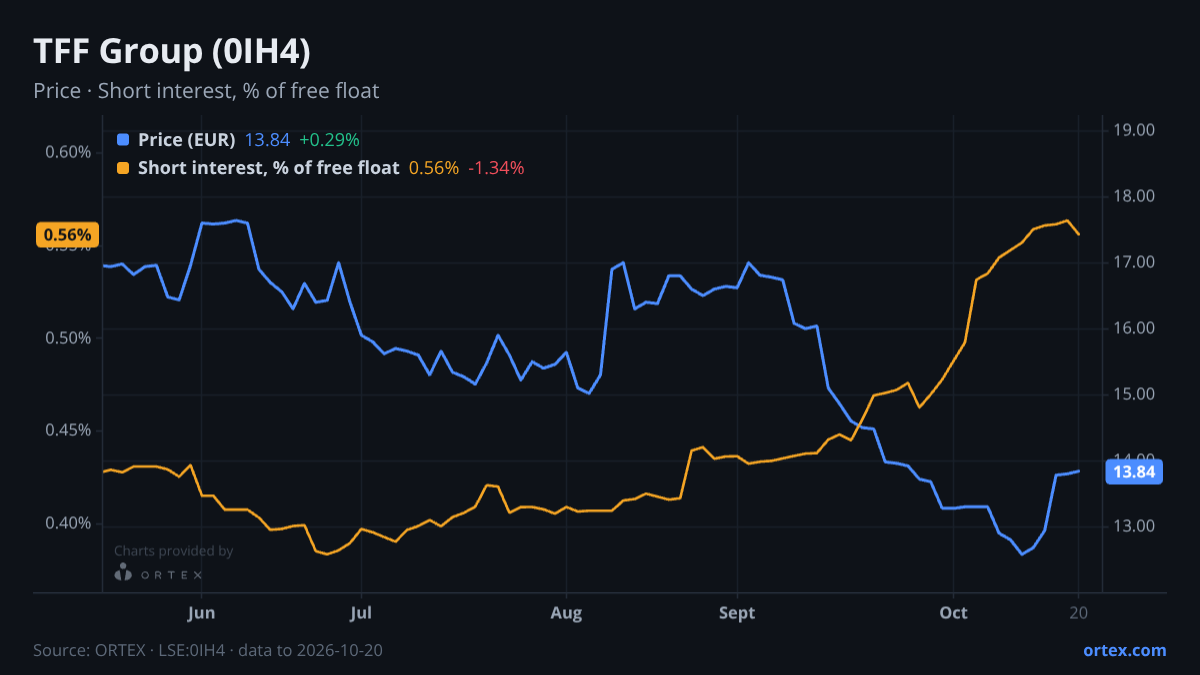The image size is (1200, 675).
Task: Click the +0.29% price change value
Action: [329, 140]
